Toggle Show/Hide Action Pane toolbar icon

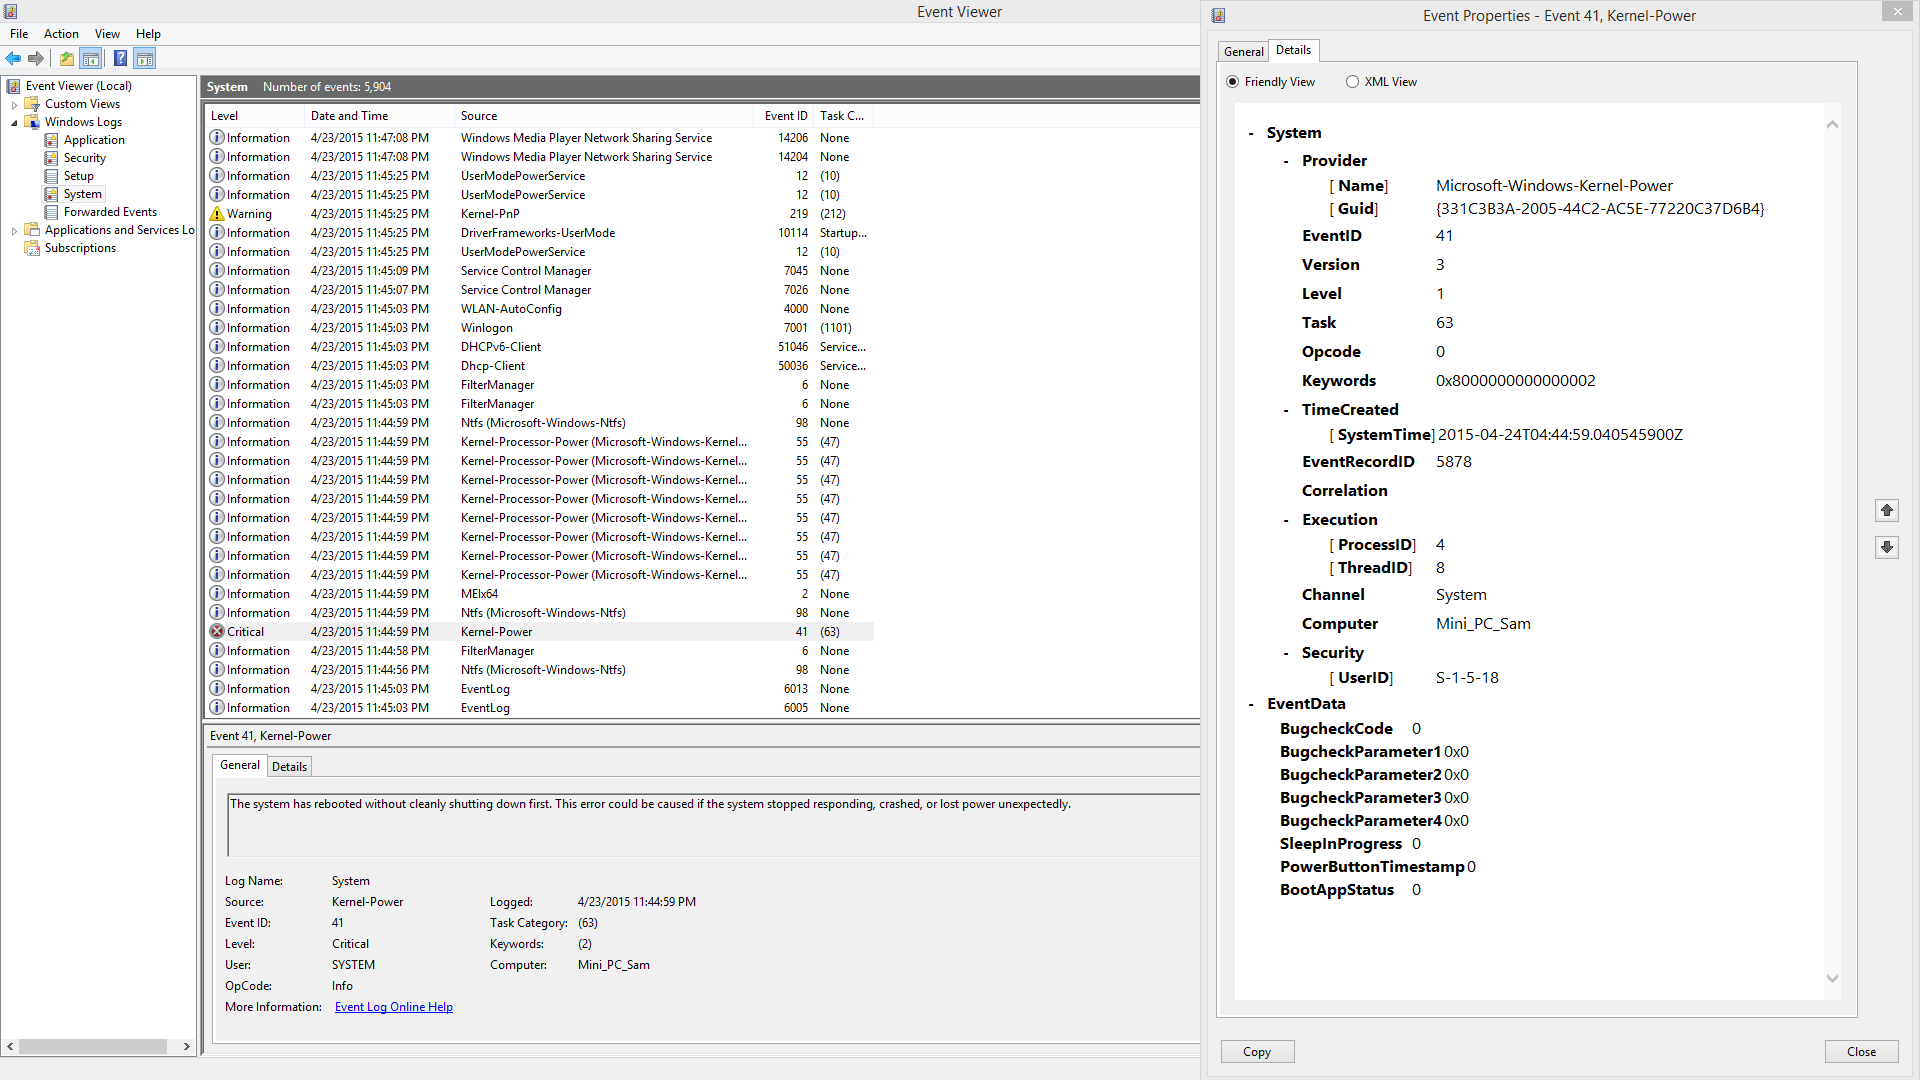coord(145,58)
